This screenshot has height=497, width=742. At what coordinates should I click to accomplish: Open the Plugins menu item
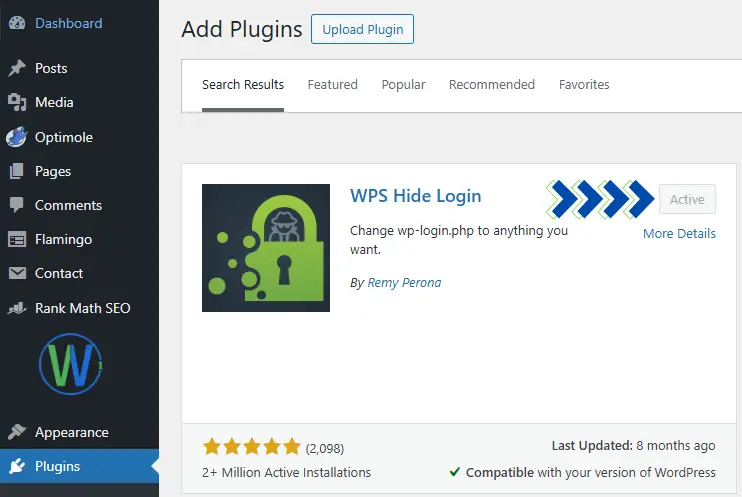57,466
